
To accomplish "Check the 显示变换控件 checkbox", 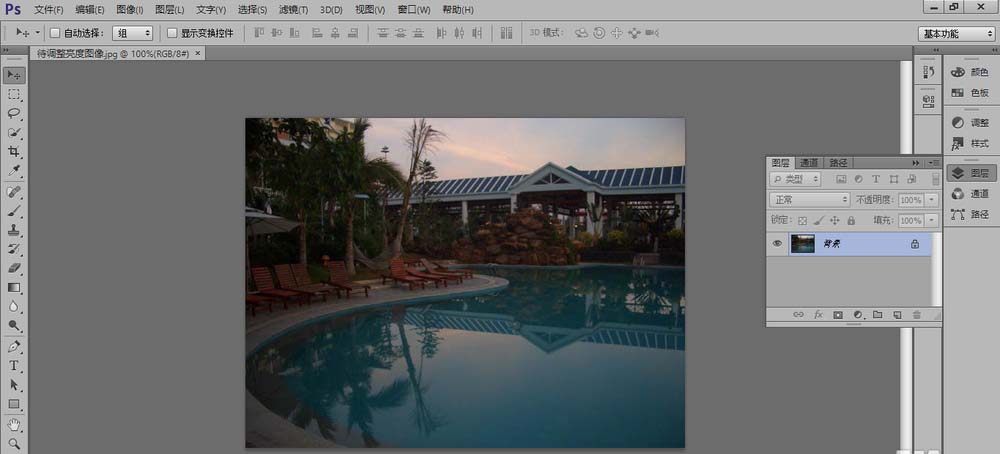I will (x=172, y=33).
